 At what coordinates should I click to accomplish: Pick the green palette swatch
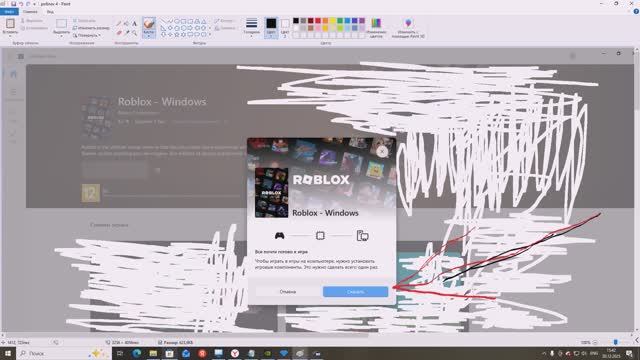[340, 21]
